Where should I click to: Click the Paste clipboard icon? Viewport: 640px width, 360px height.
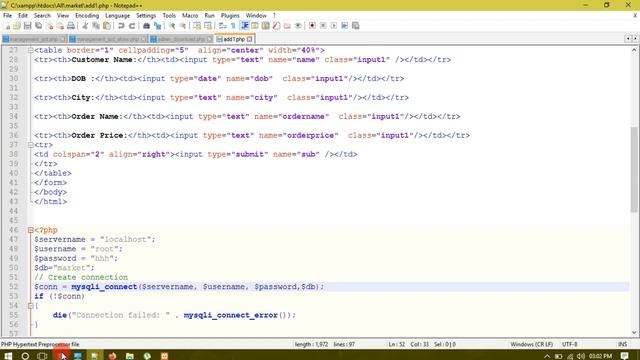point(107,26)
